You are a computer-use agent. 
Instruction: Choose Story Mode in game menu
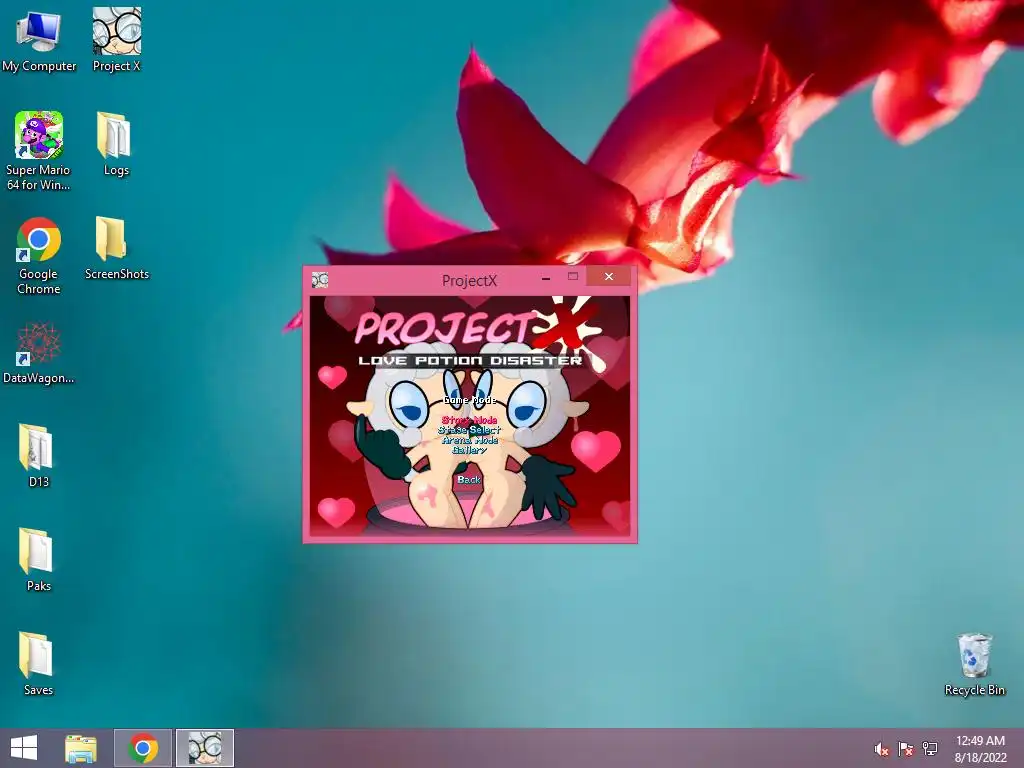[x=470, y=420]
